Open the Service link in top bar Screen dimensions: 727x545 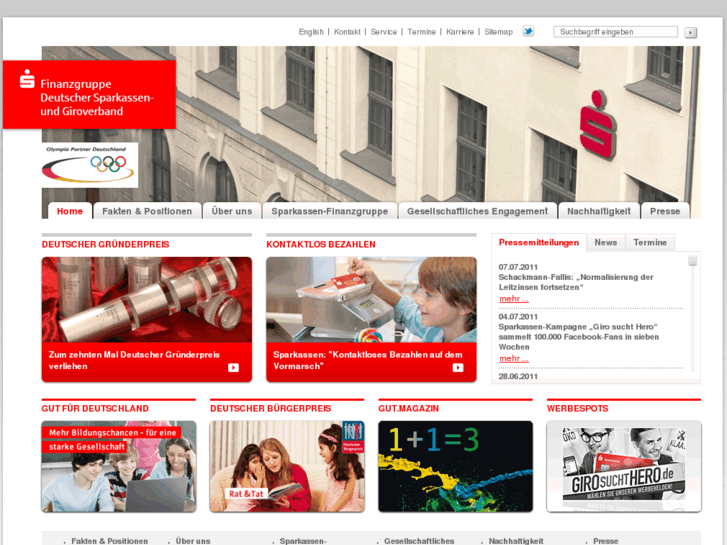tap(383, 32)
